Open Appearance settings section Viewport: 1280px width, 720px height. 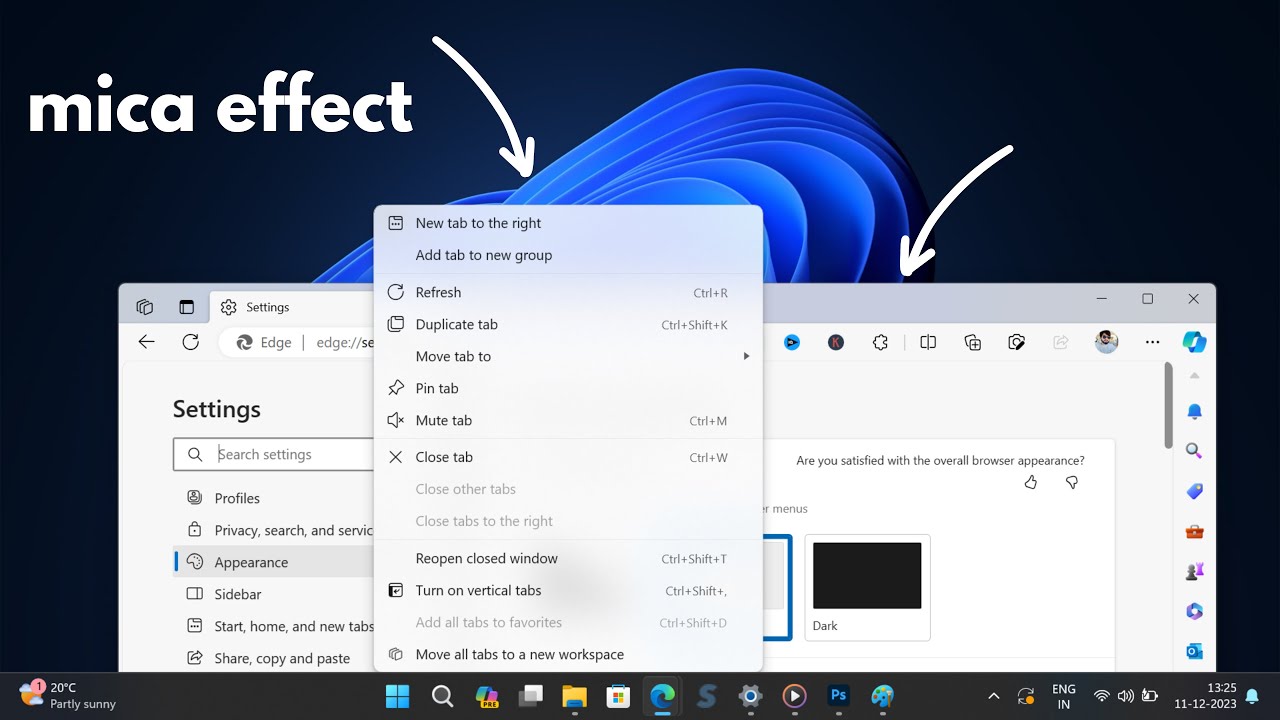(x=275, y=562)
